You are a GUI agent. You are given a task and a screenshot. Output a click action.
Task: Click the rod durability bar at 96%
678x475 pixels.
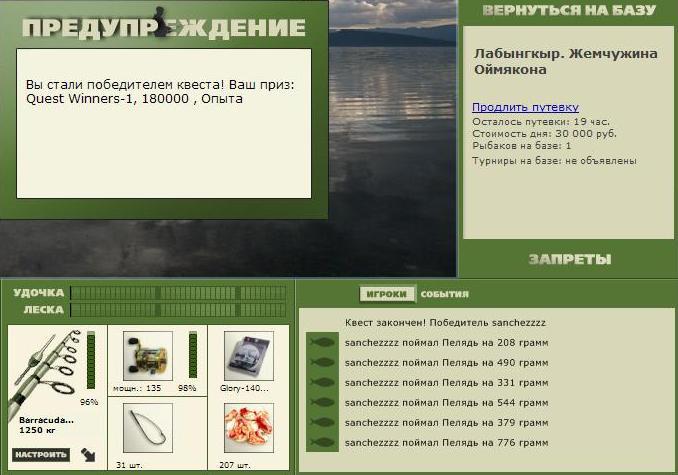pyautogui.click(x=91, y=360)
